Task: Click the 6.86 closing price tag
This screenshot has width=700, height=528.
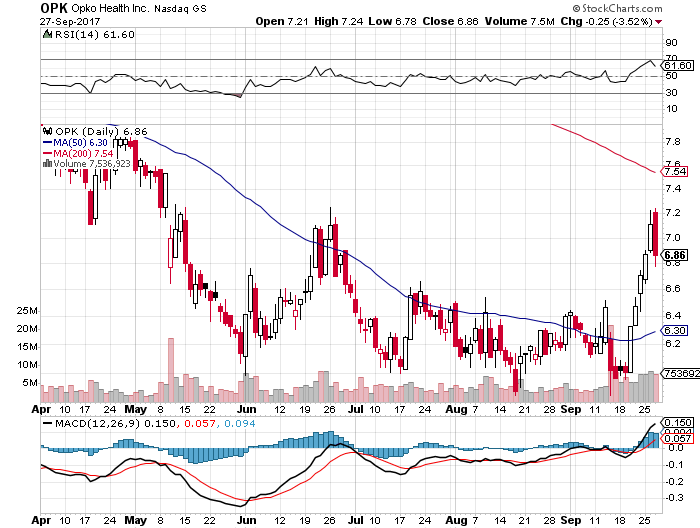Action: 674,254
